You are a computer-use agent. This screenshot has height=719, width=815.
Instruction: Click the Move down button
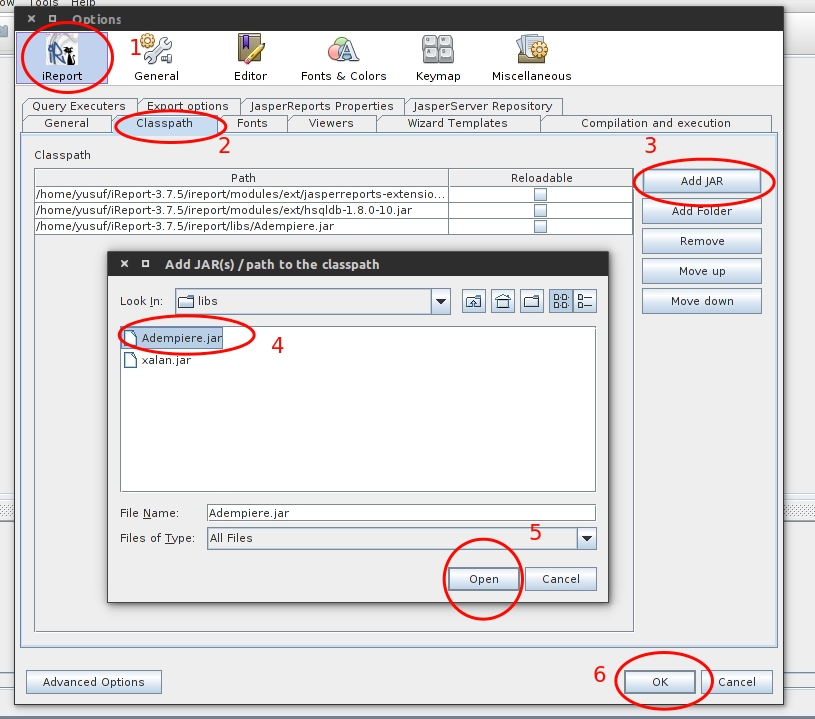[702, 301]
